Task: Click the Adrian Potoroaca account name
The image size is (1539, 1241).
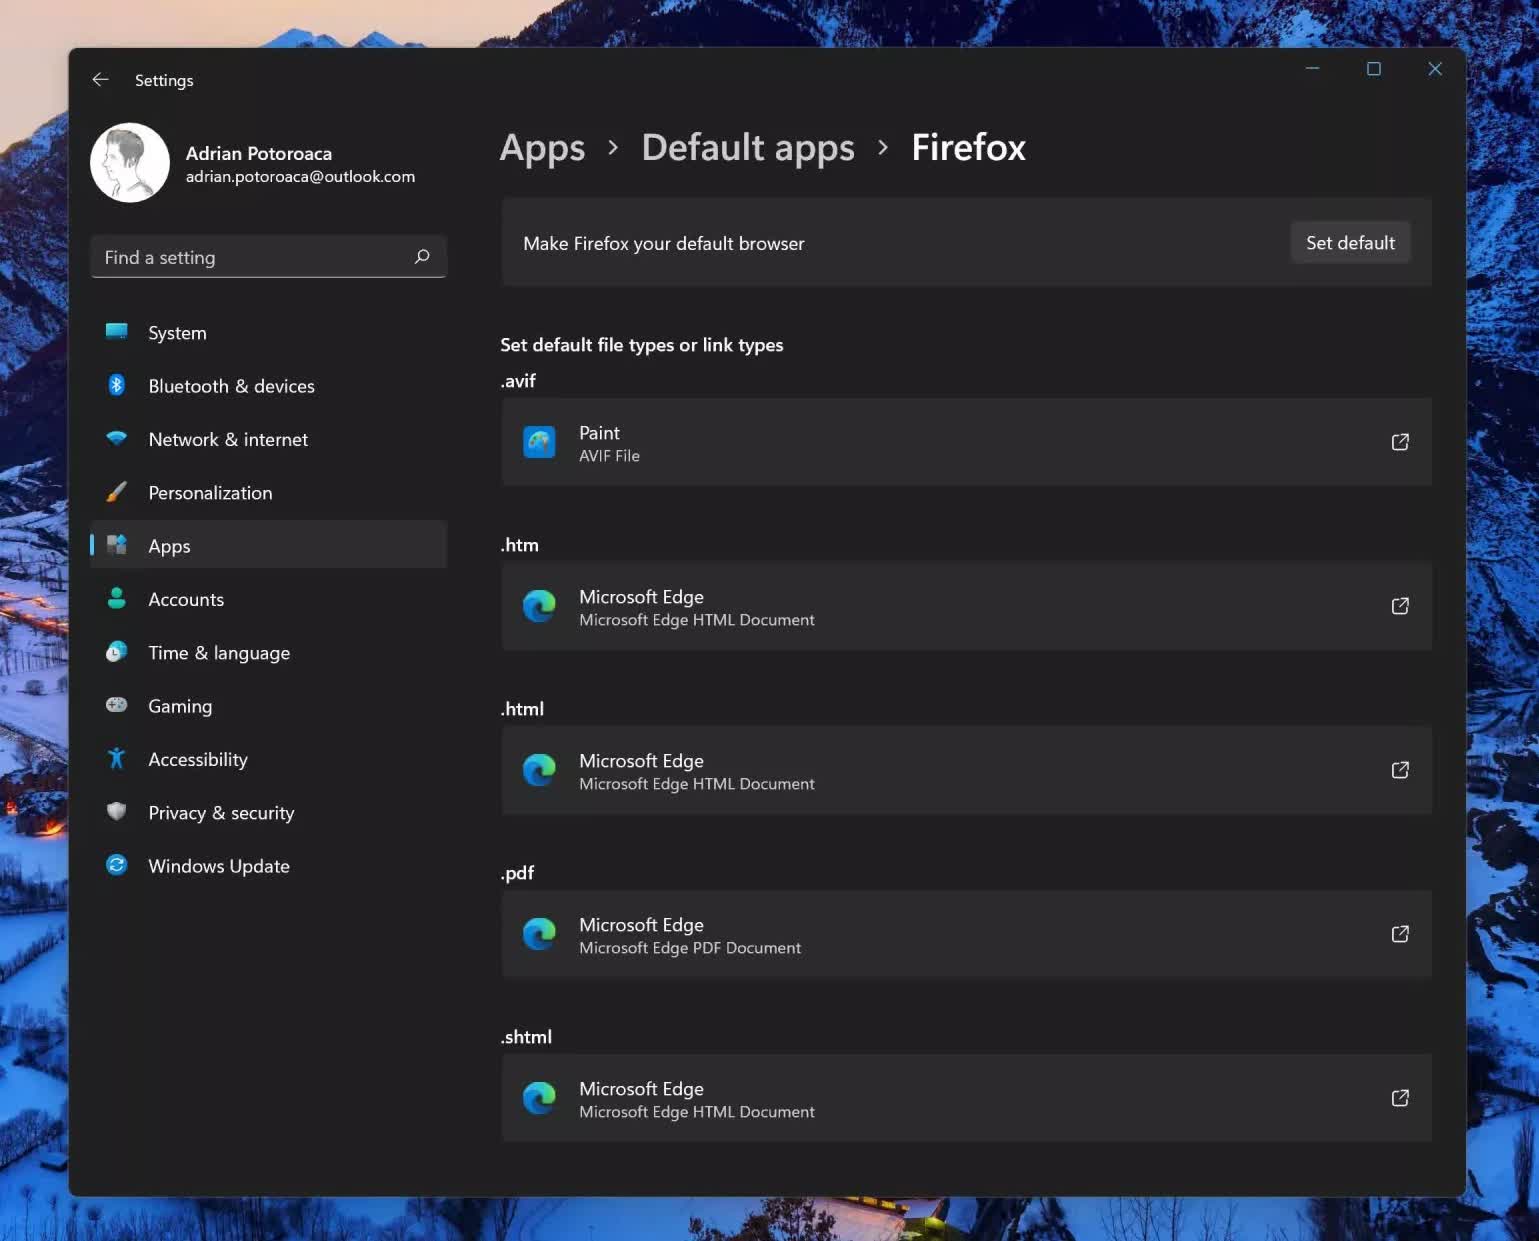Action: (x=259, y=153)
